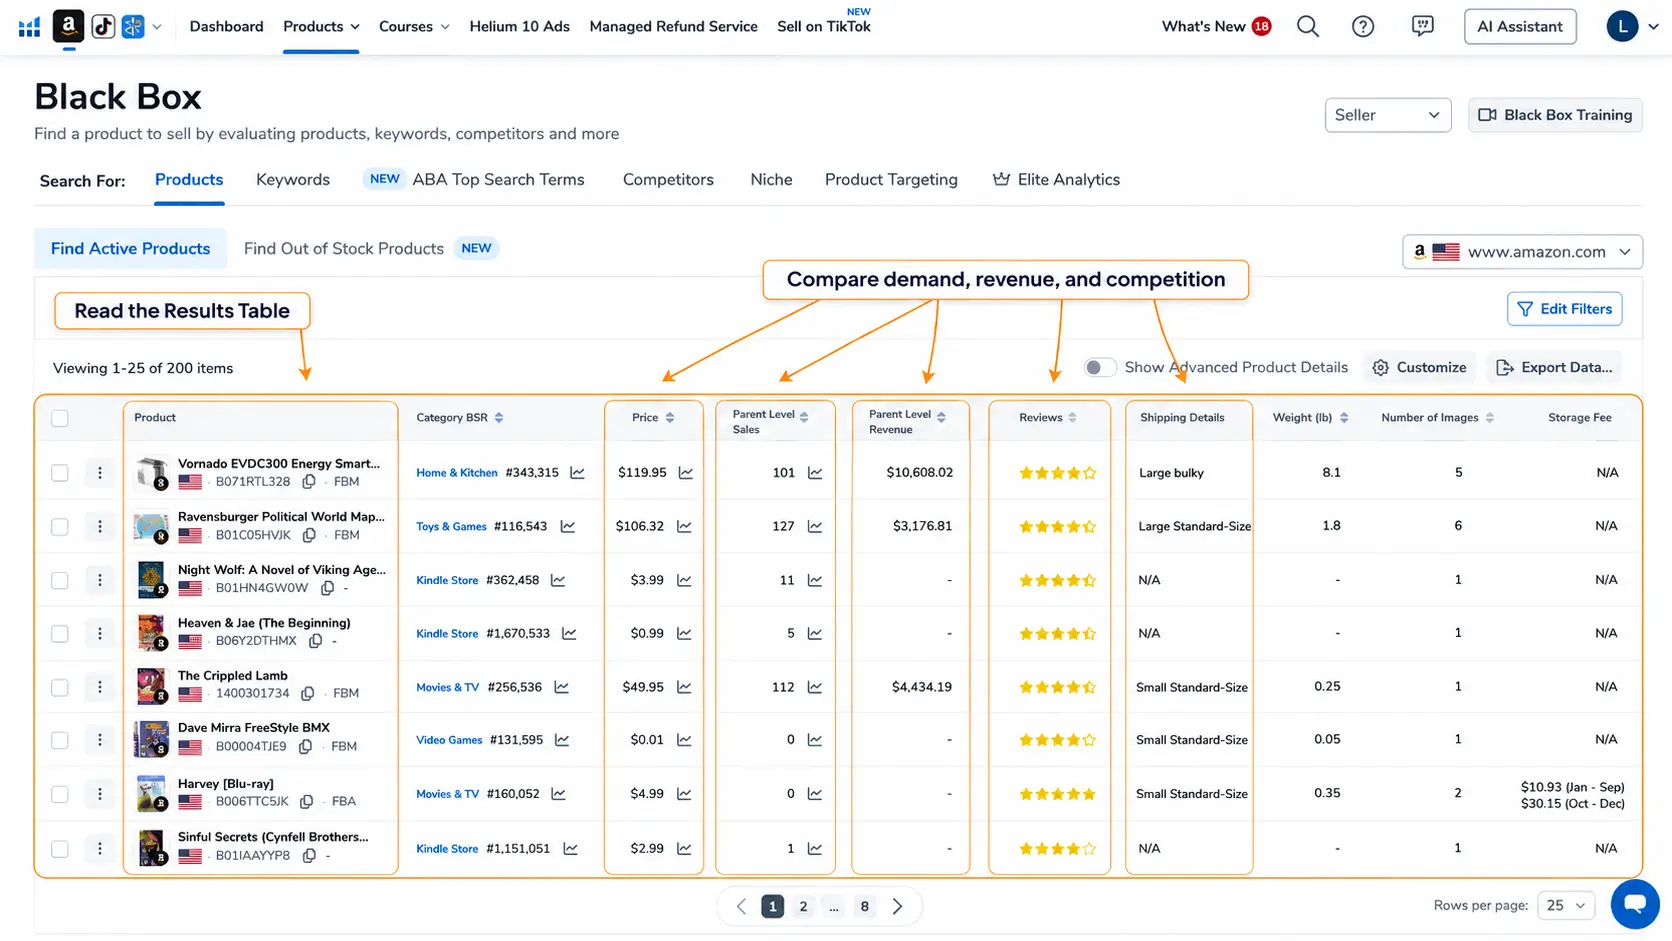Open Elite Analytics tab
Viewport: 1672px width, 941px height.
tap(1056, 180)
